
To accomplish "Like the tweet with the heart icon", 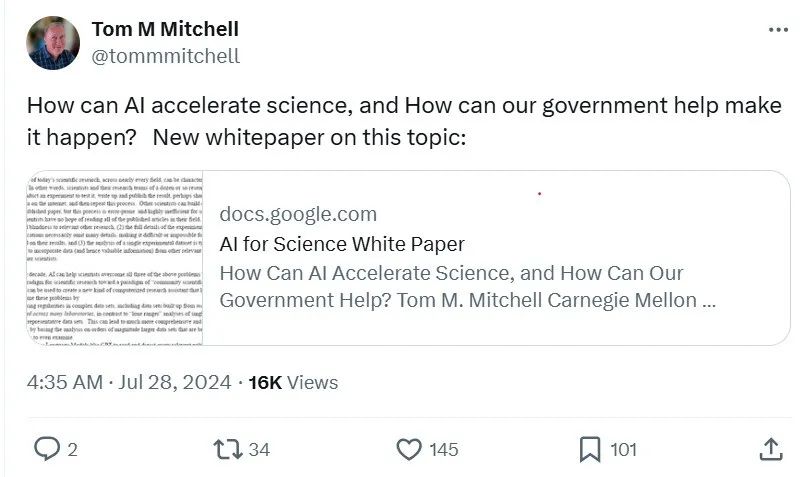I will (409, 449).
